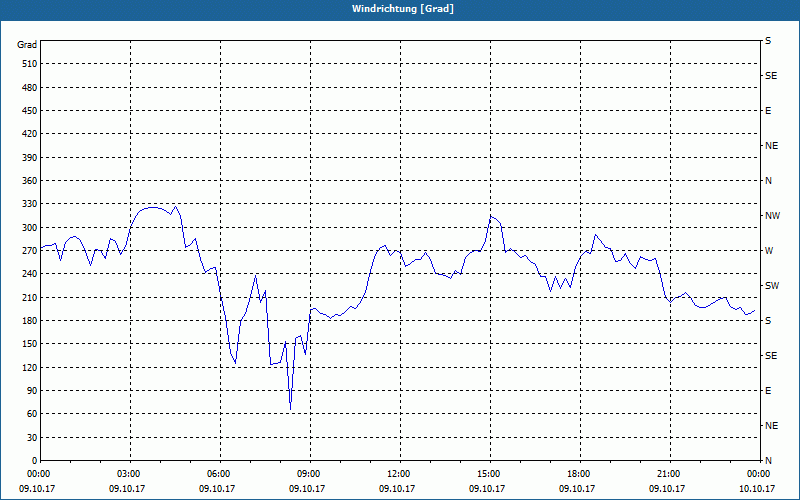Click the SW compass label on the right axis

click(772, 286)
